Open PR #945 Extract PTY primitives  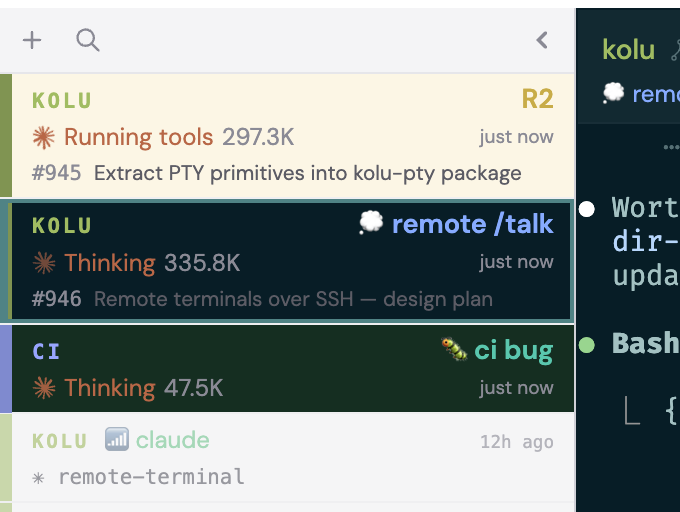pyautogui.click(x=277, y=173)
